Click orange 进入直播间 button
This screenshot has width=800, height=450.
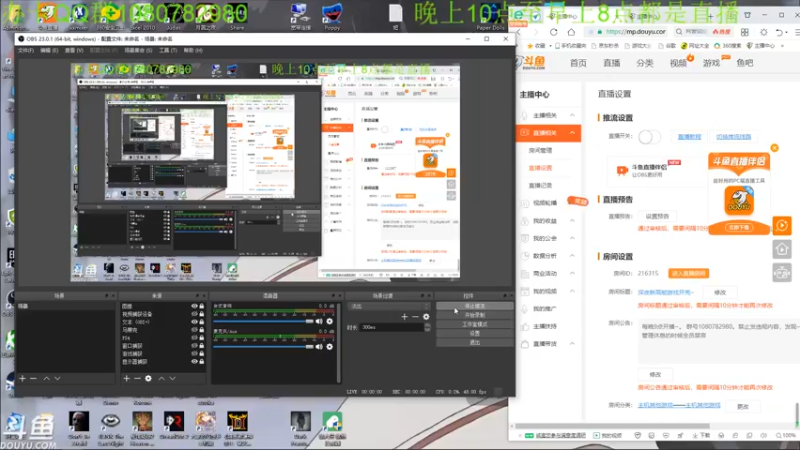(688, 273)
